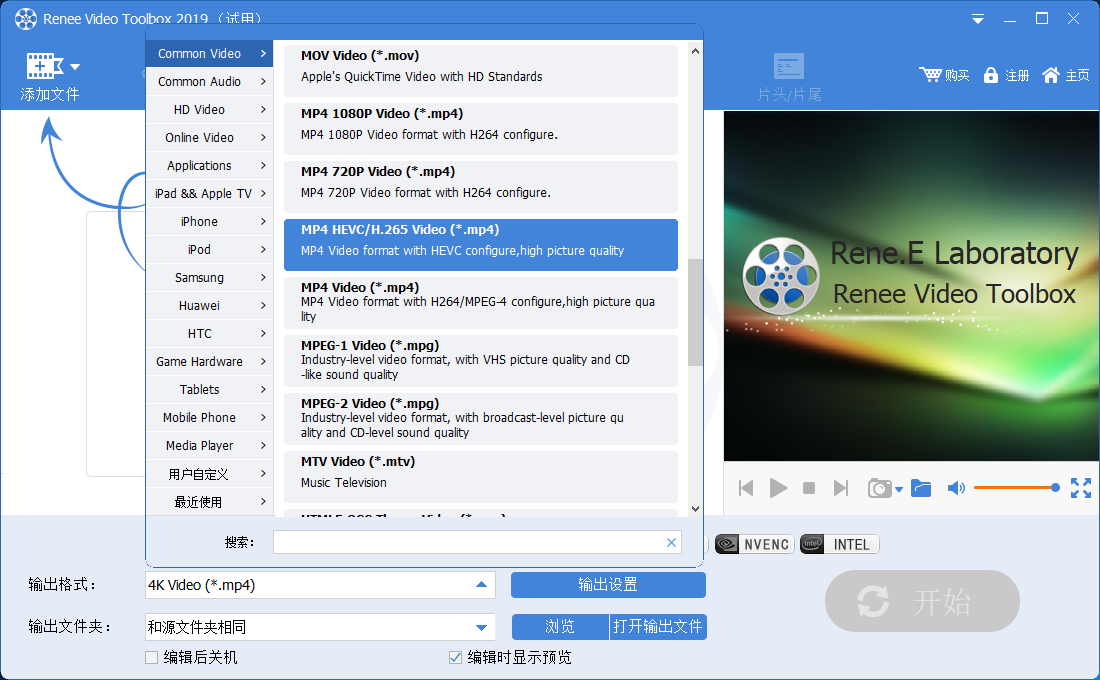
Task: Click the open output file button
Action: (658, 627)
